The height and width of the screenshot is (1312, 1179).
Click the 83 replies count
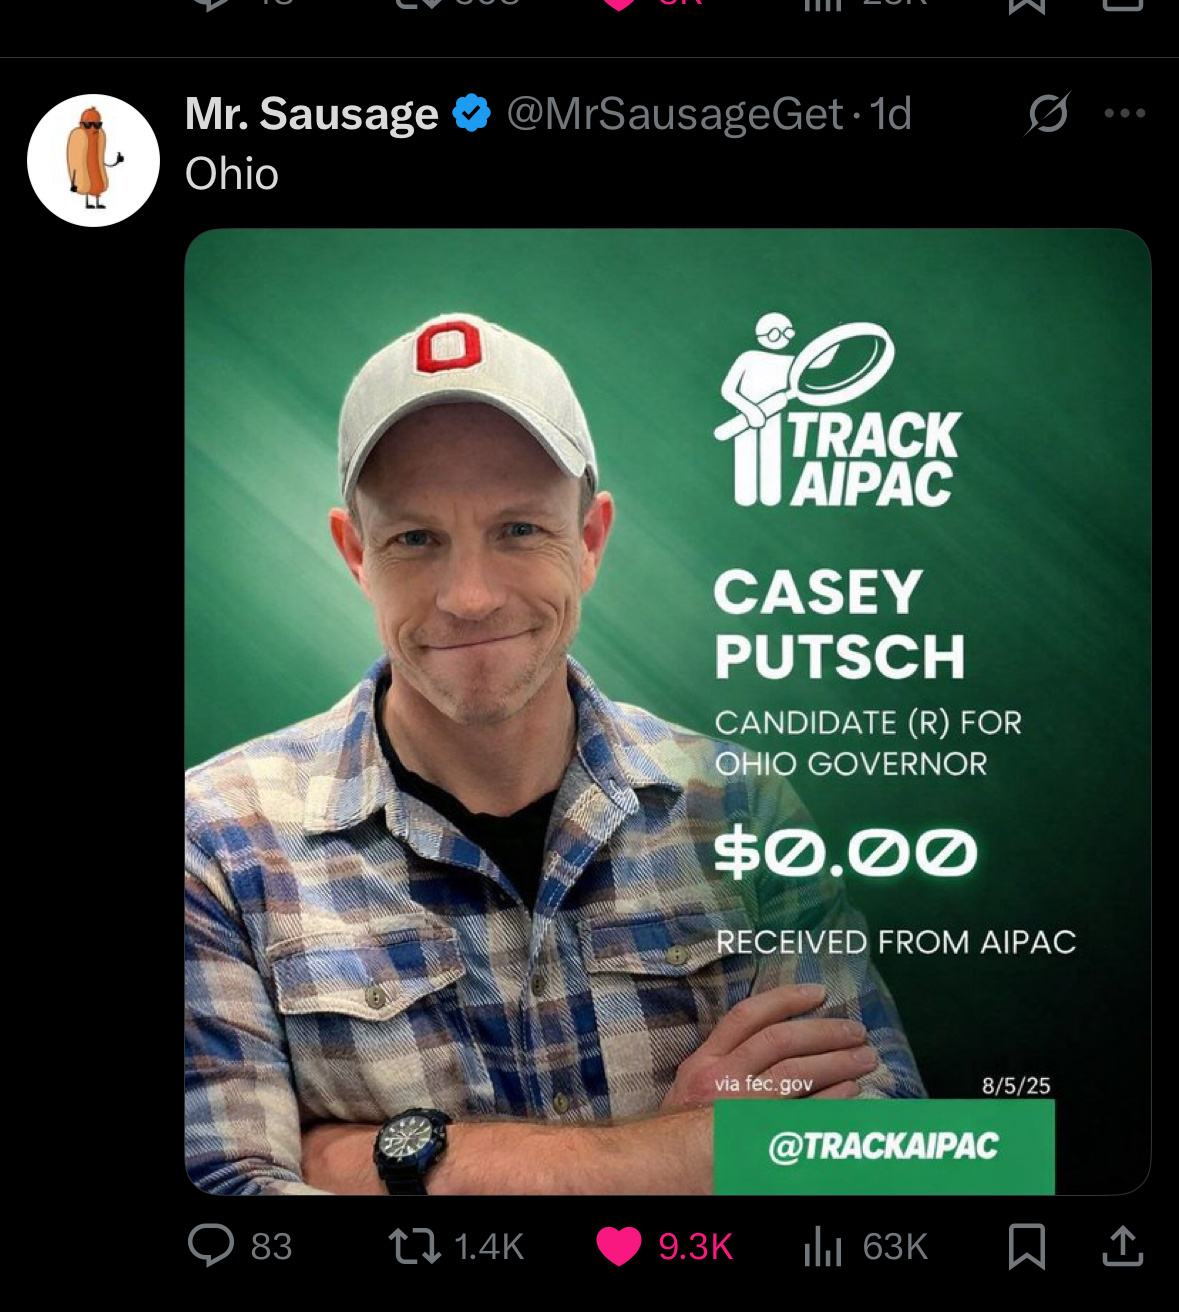pyautogui.click(x=271, y=1247)
